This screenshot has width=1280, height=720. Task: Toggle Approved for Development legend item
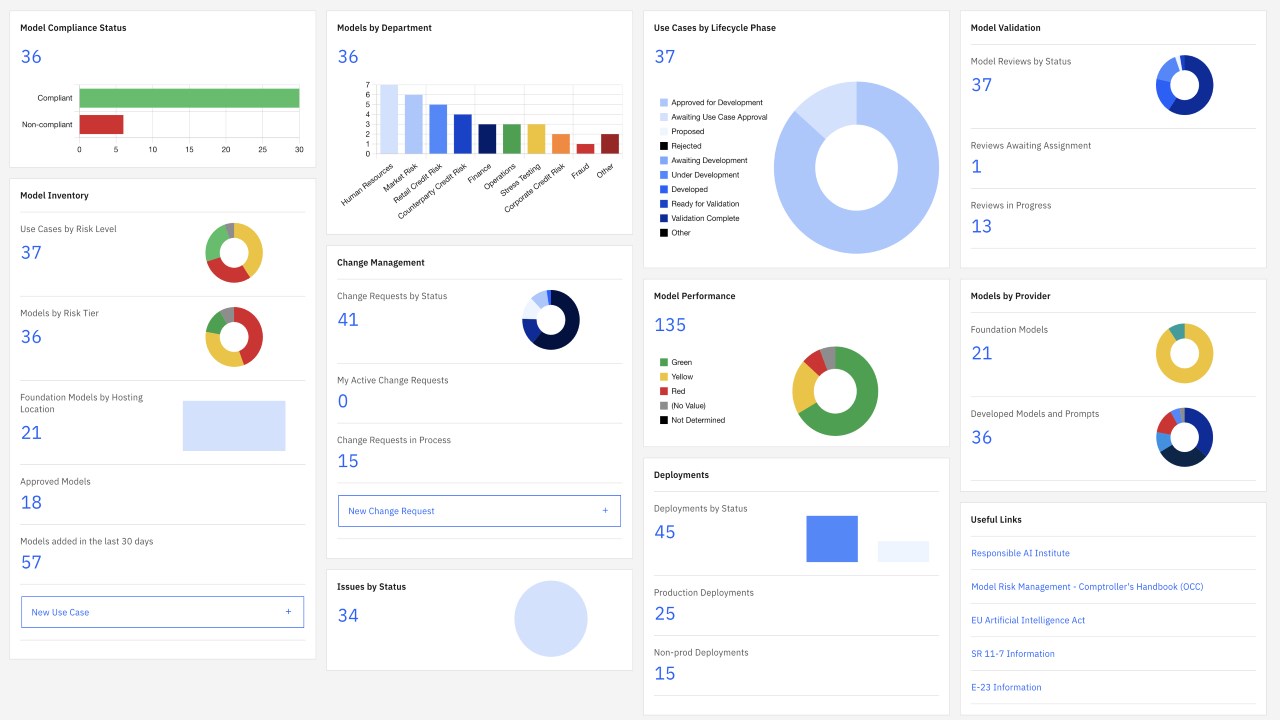tap(711, 102)
